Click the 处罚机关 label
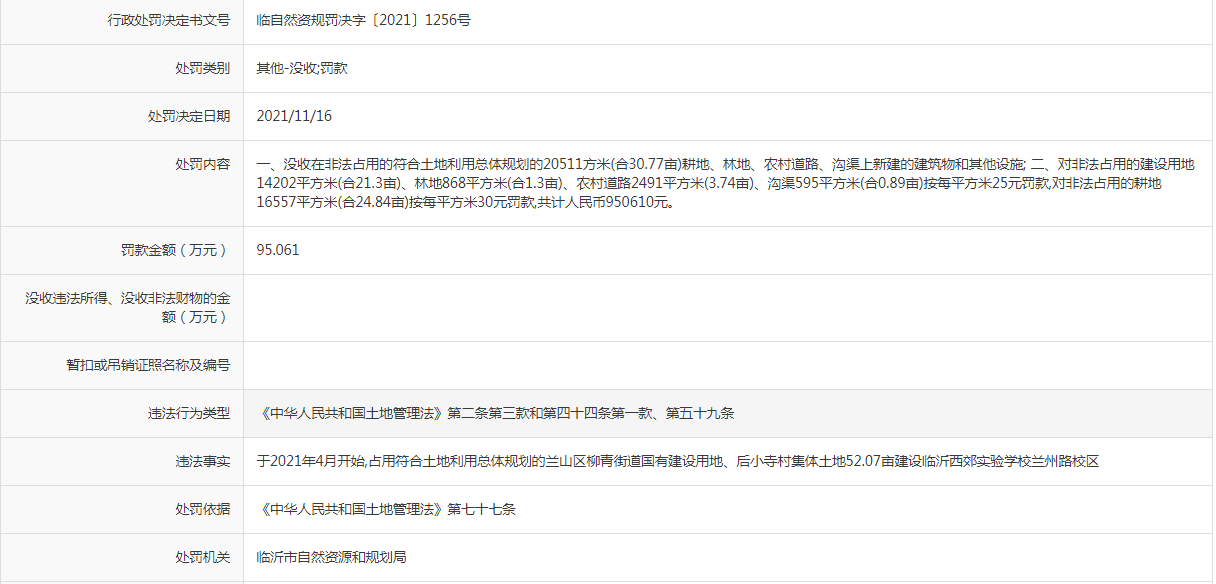The height and width of the screenshot is (584, 1216). point(201,557)
